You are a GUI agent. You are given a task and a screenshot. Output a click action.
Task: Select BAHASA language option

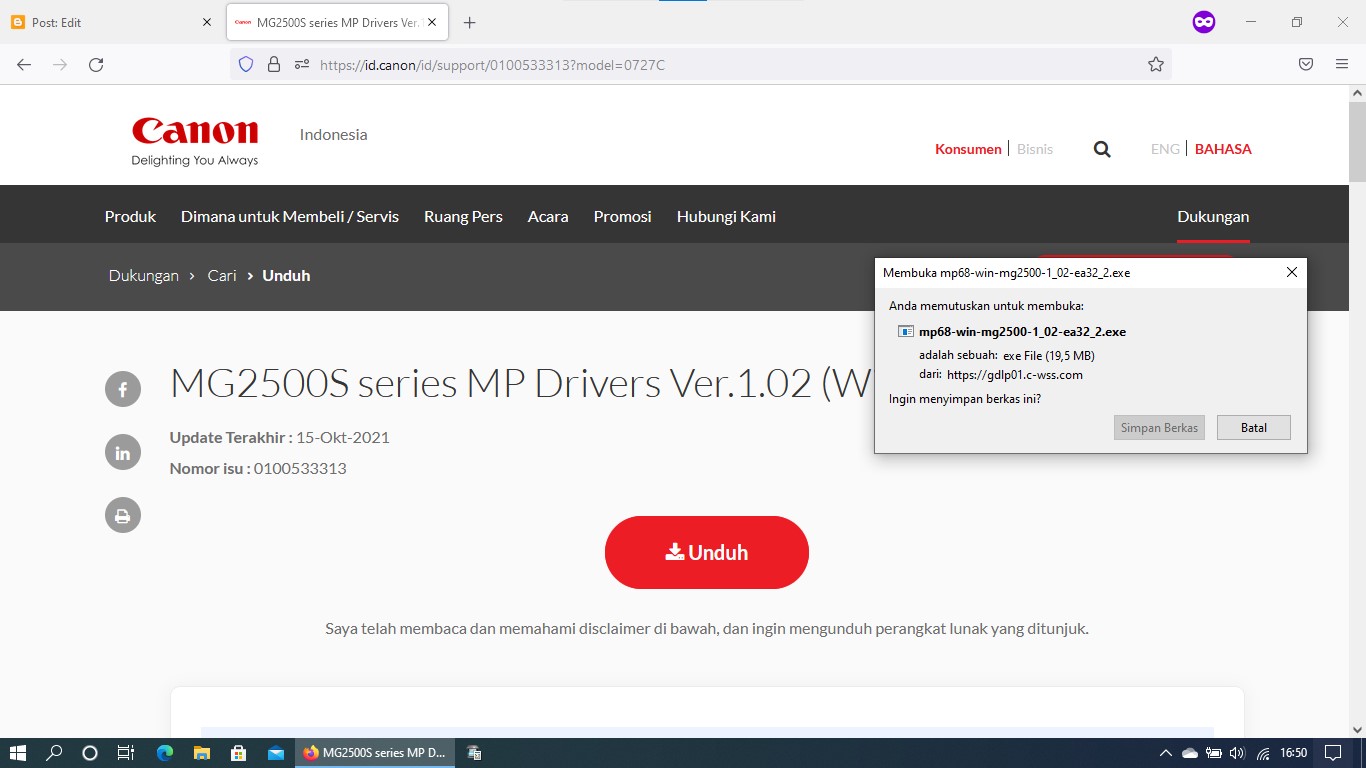pos(1222,148)
